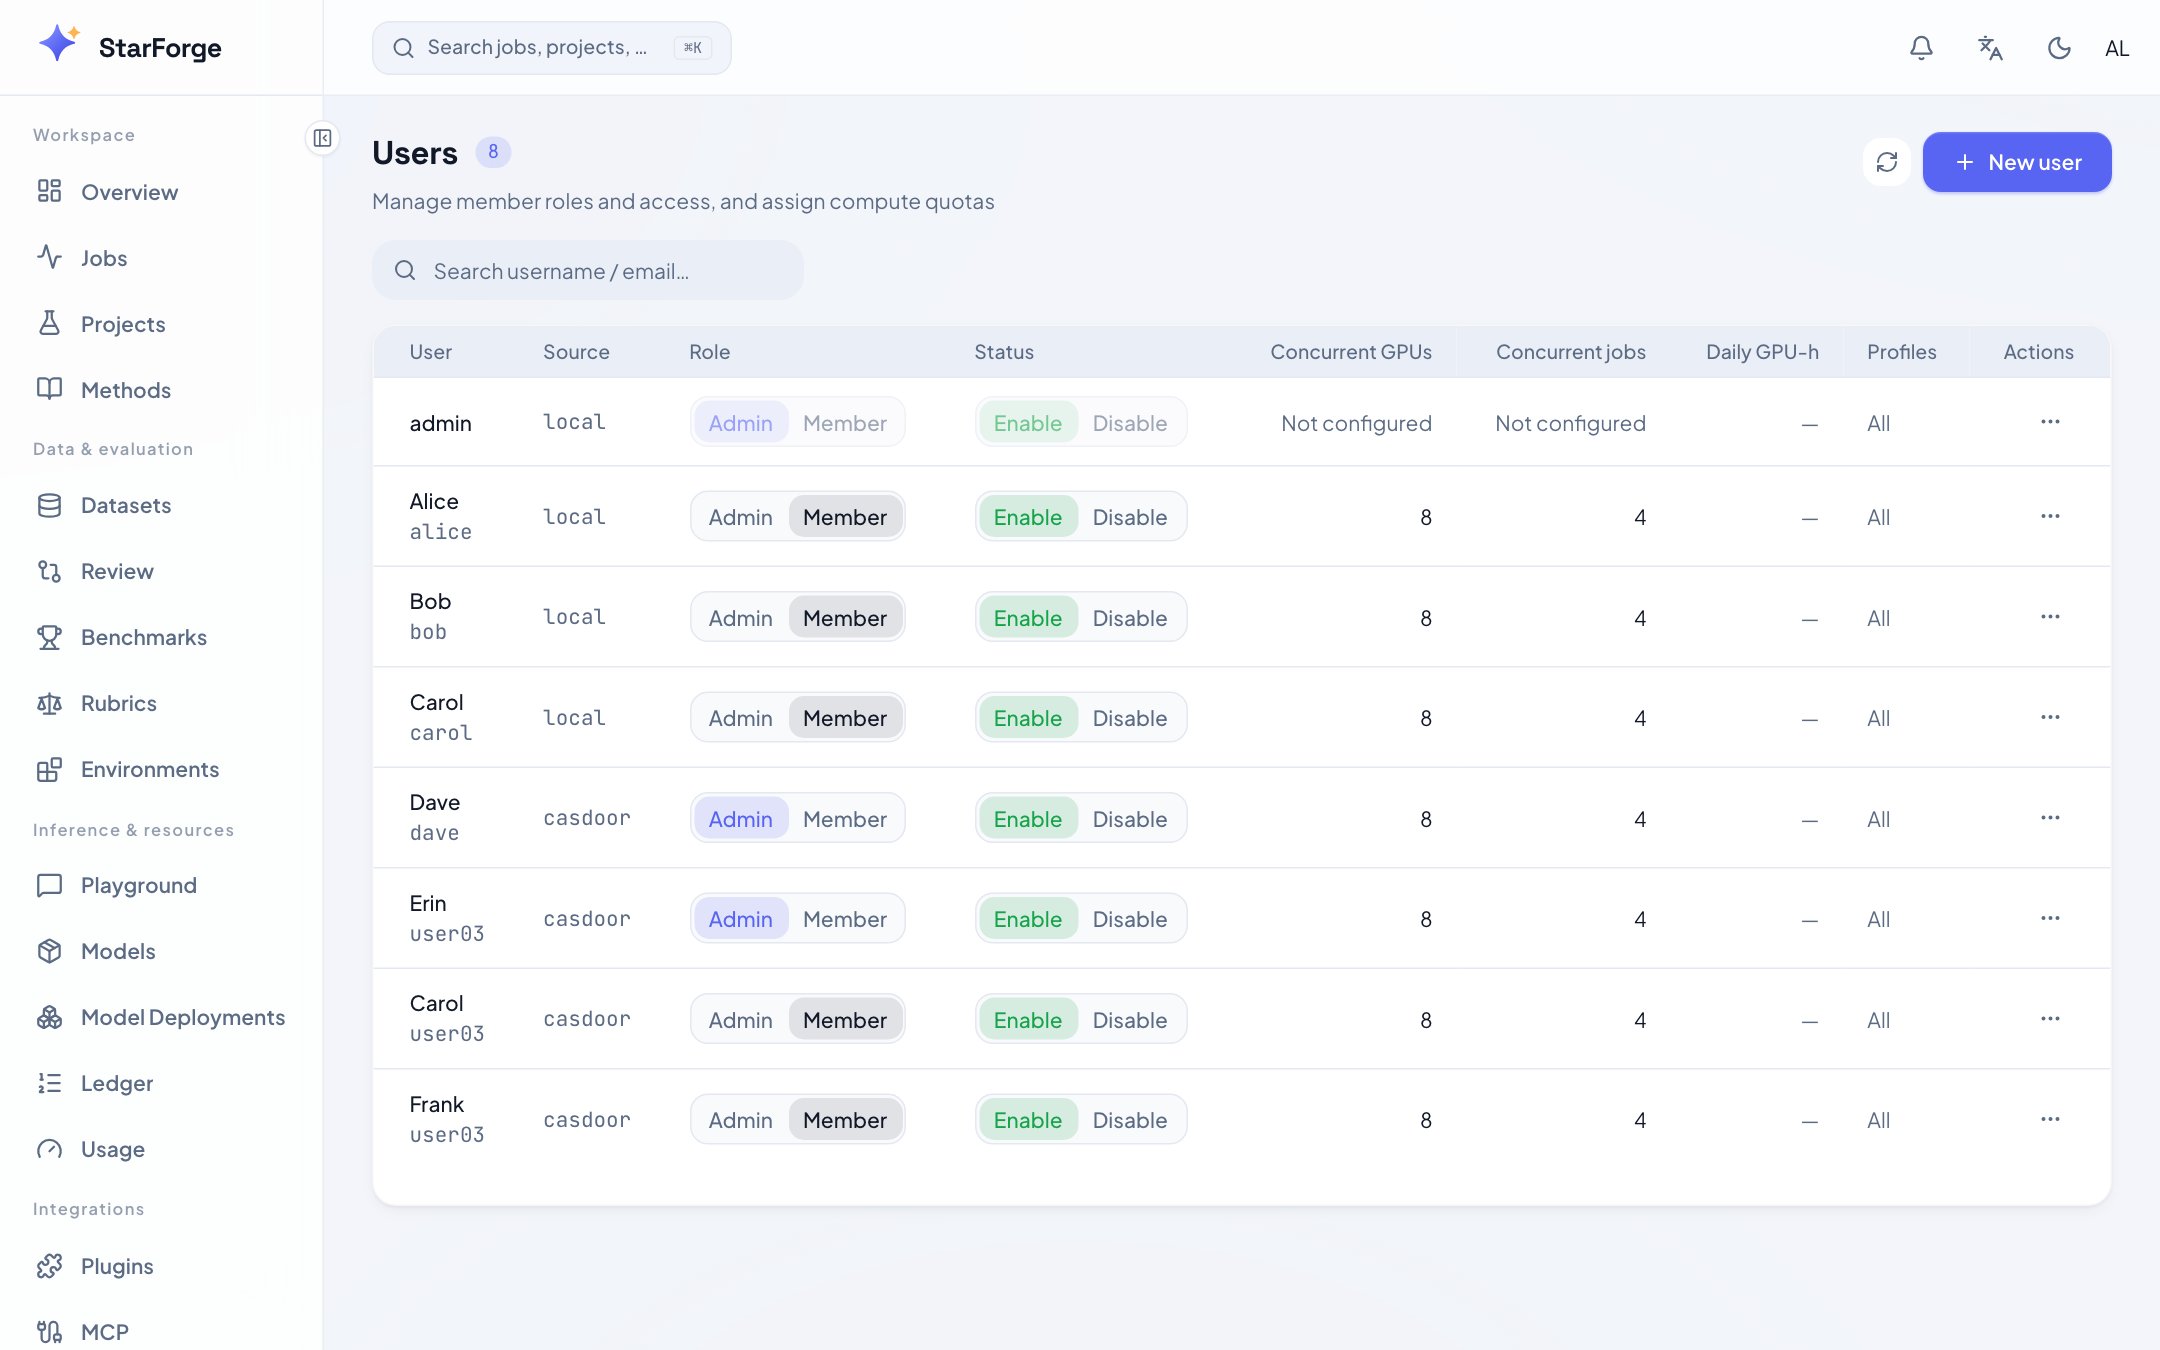
Task: Open actions menu for Erin
Action: 2050,918
